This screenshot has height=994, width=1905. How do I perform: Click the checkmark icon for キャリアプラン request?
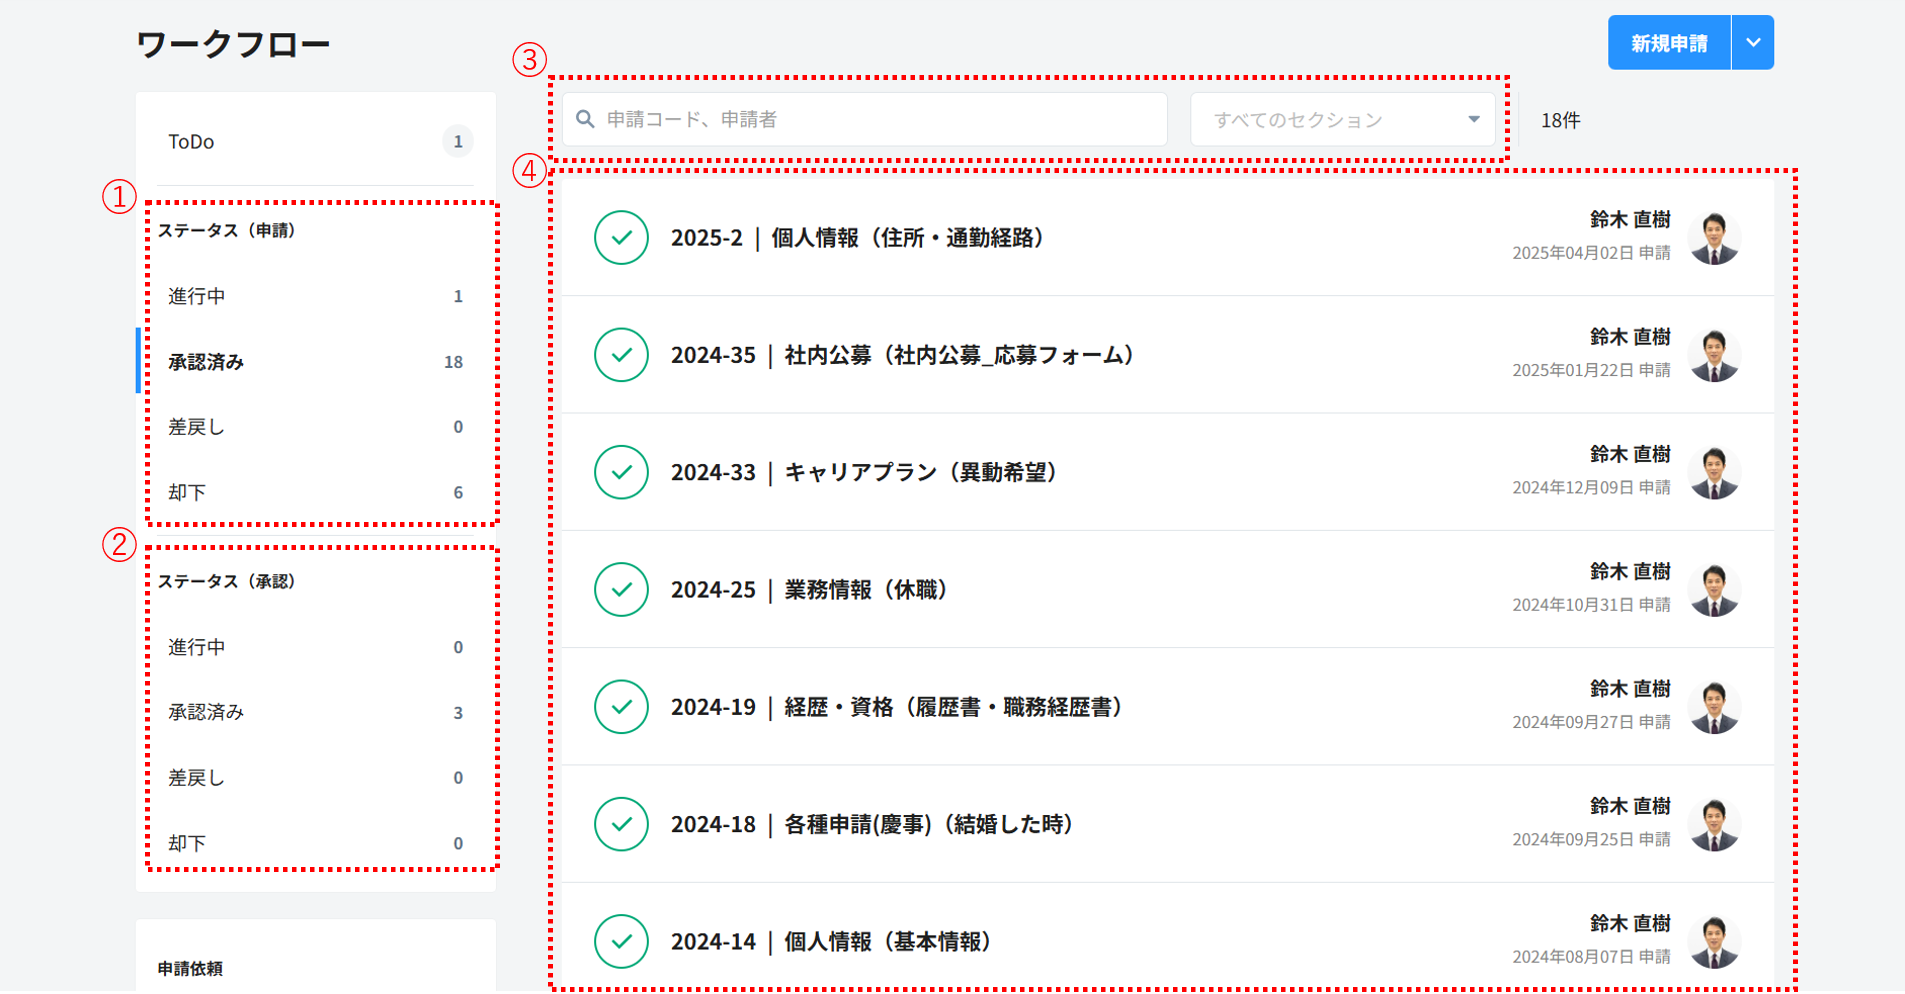click(621, 472)
